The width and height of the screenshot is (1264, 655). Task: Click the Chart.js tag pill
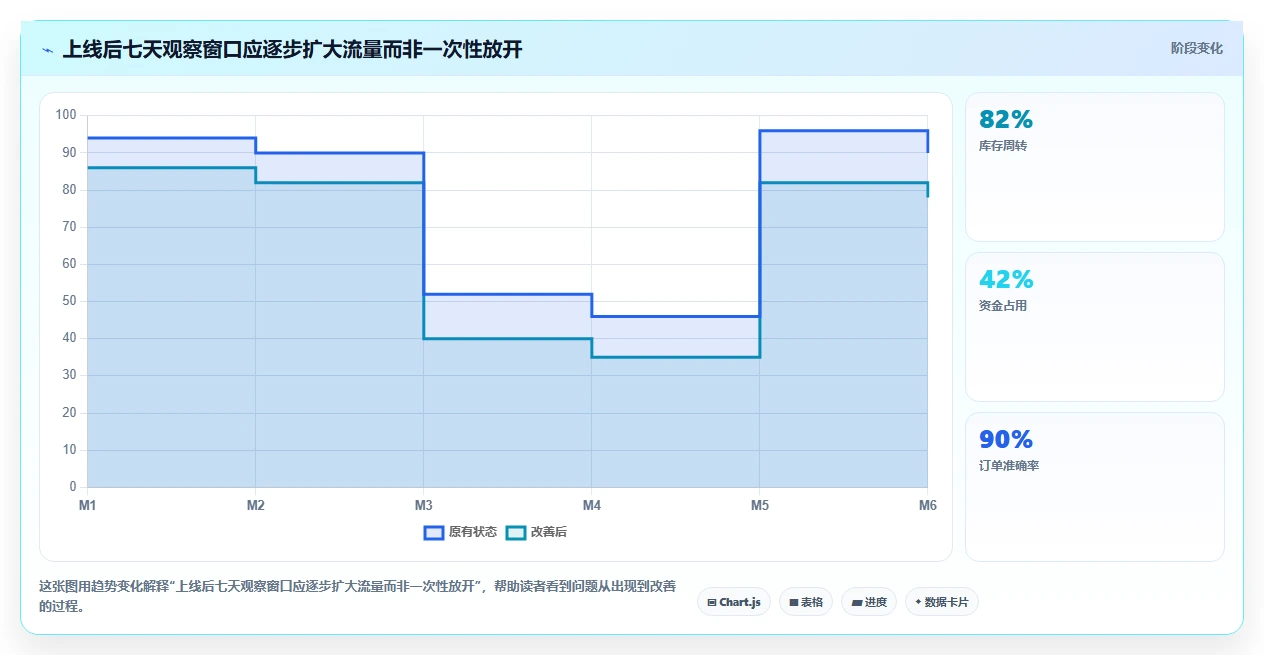733,602
